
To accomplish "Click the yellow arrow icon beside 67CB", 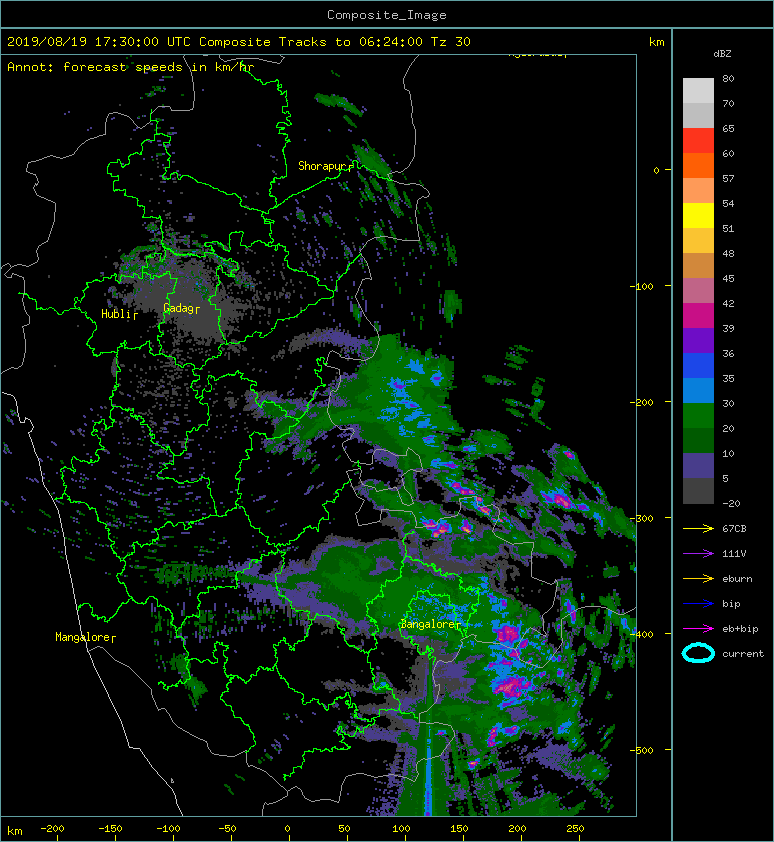I will pyautogui.click(x=698, y=529).
